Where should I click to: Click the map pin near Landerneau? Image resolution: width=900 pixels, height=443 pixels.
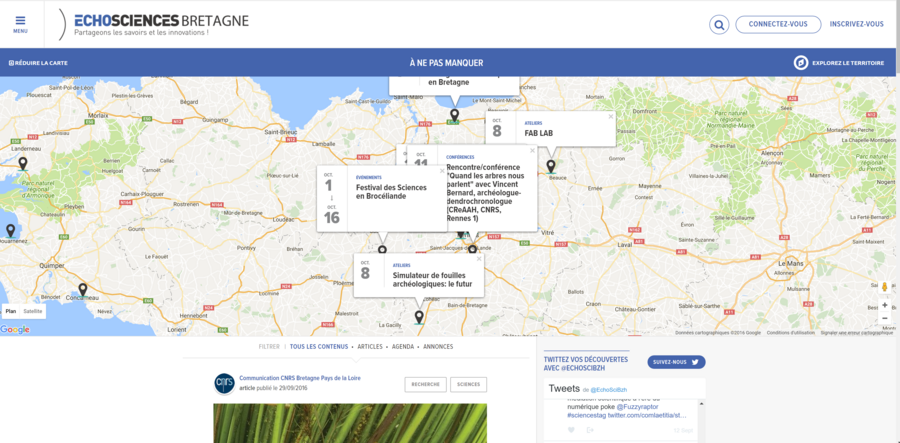point(23,163)
